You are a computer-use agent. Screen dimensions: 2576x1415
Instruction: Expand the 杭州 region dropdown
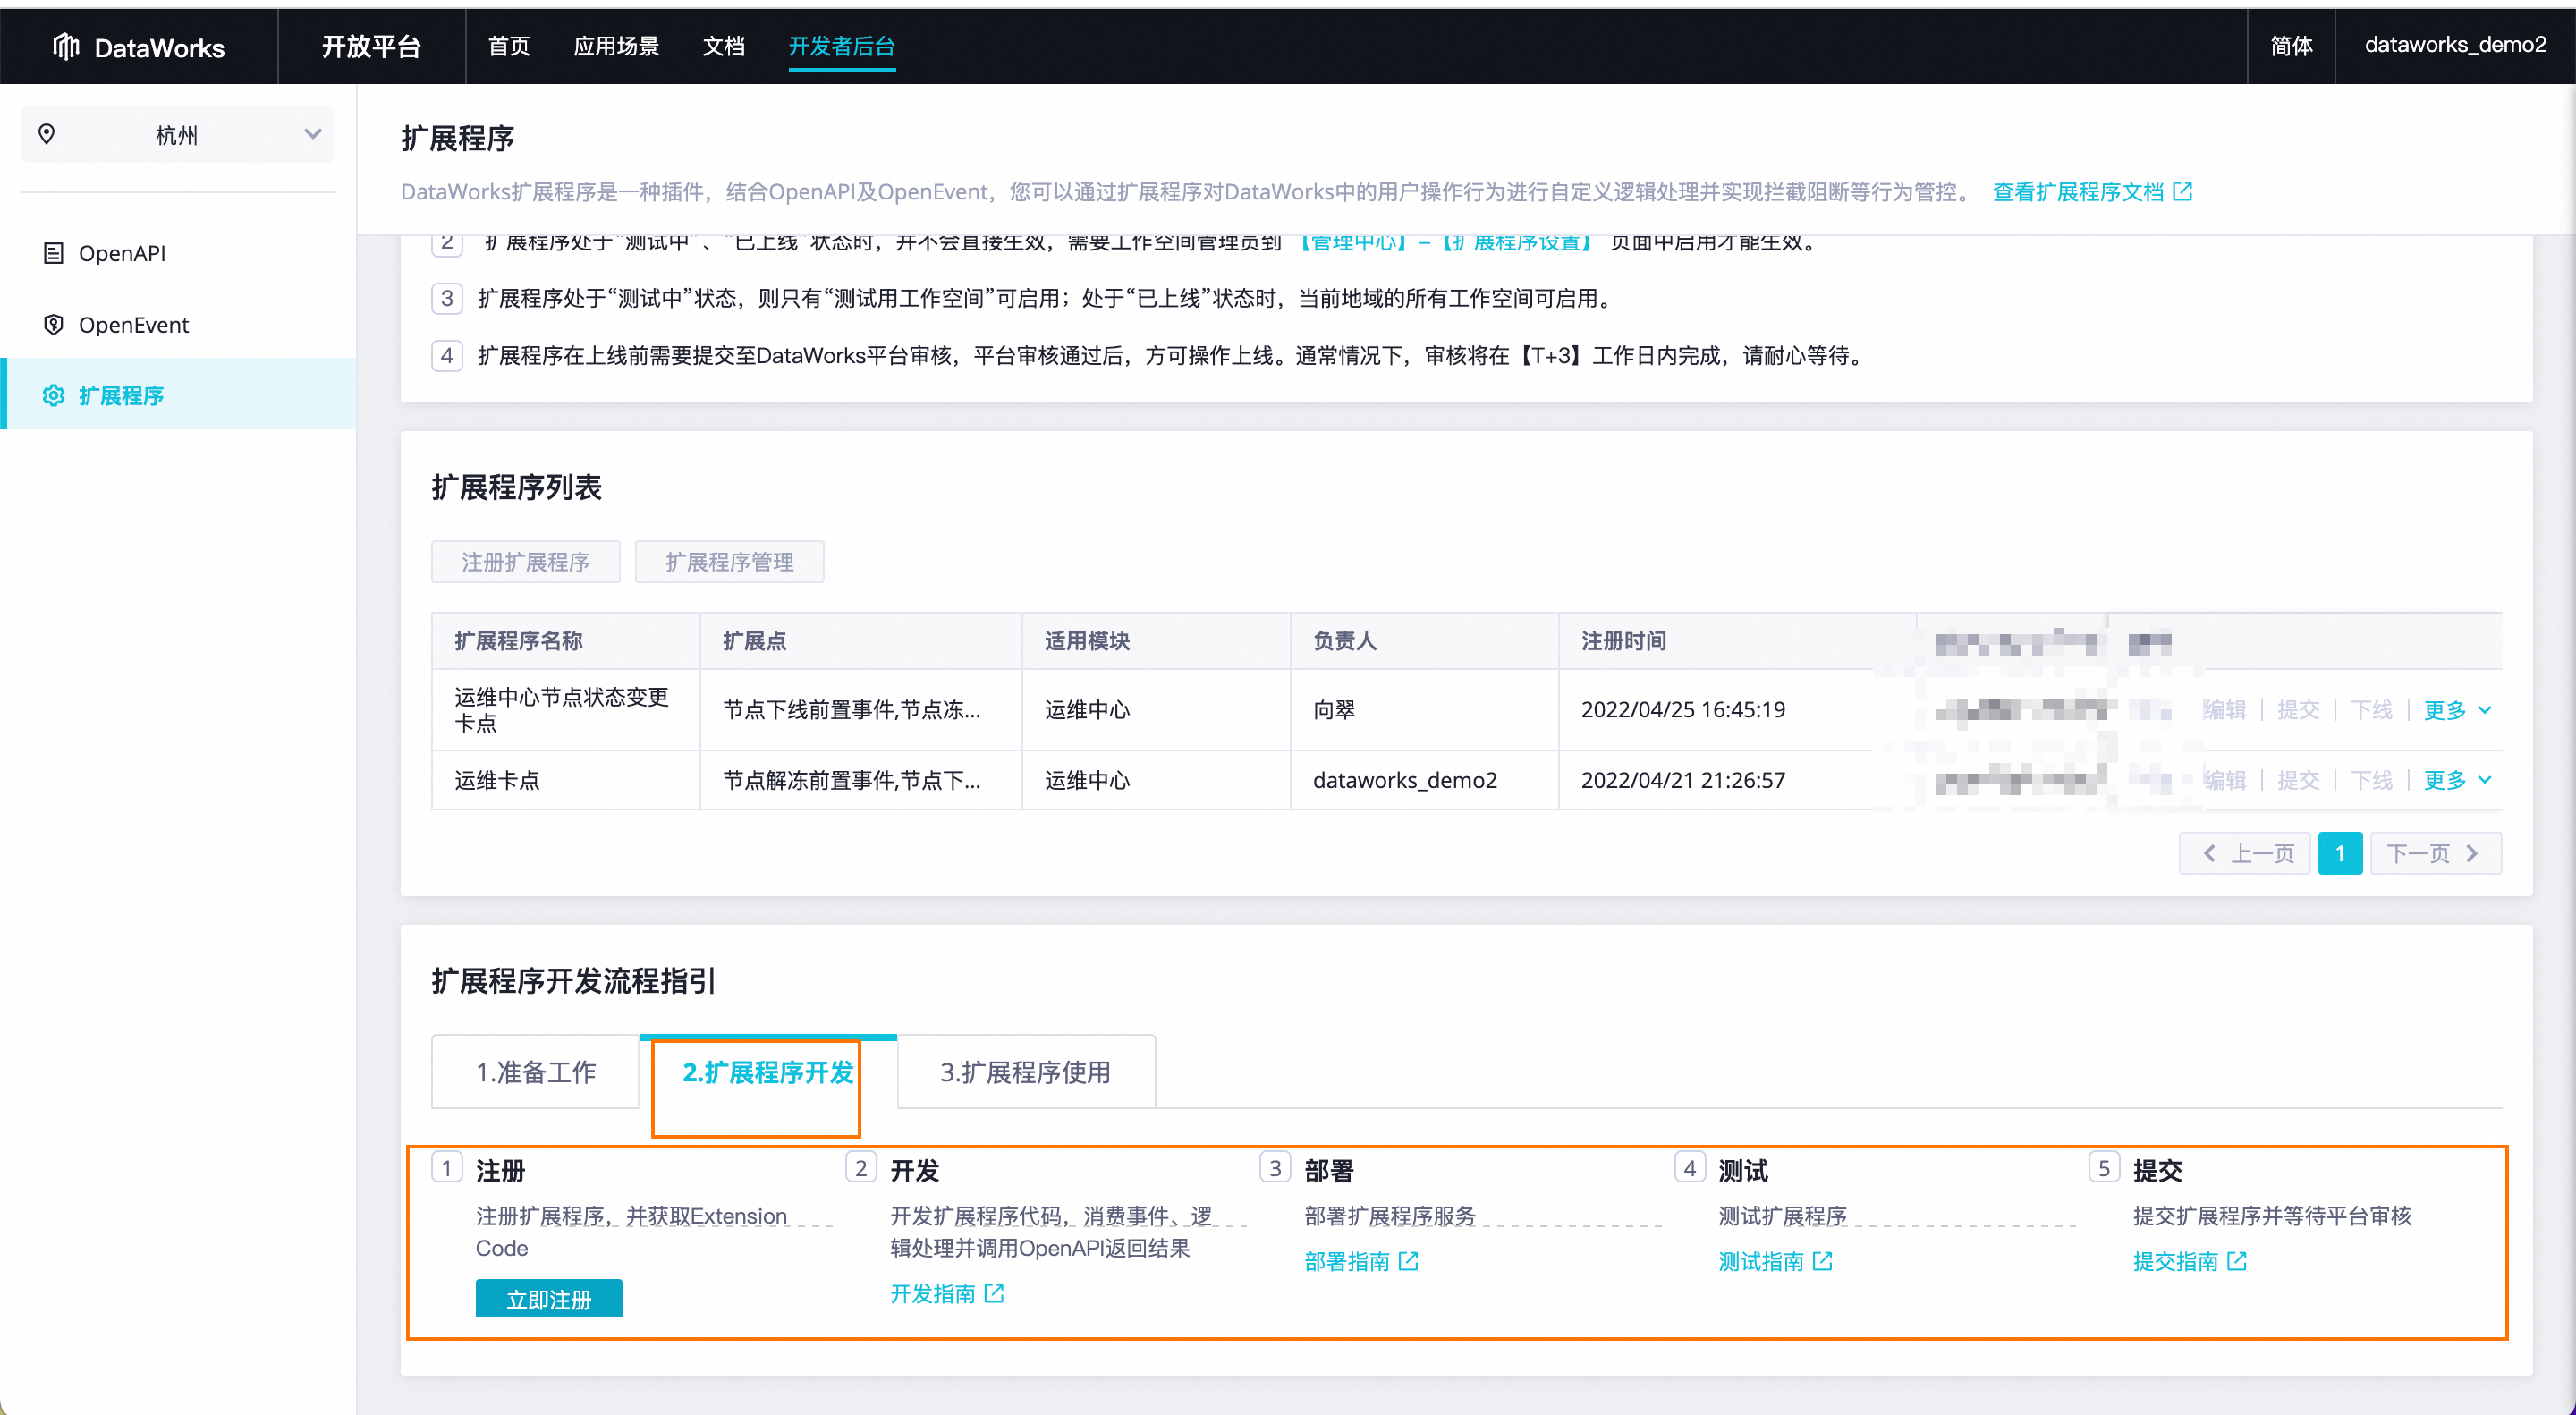tap(178, 134)
